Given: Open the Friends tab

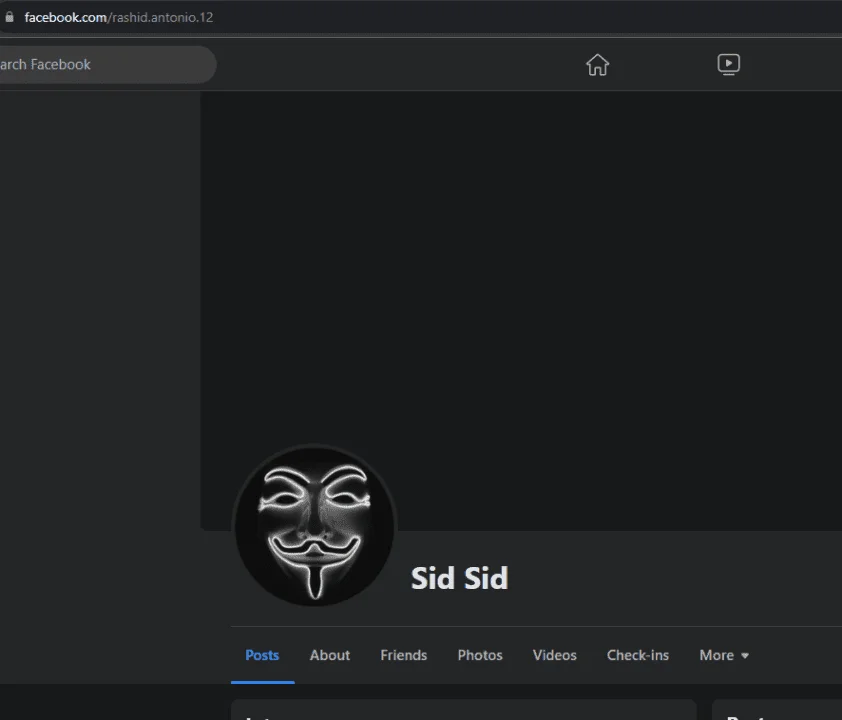Looking at the screenshot, I should coord(403,655).
